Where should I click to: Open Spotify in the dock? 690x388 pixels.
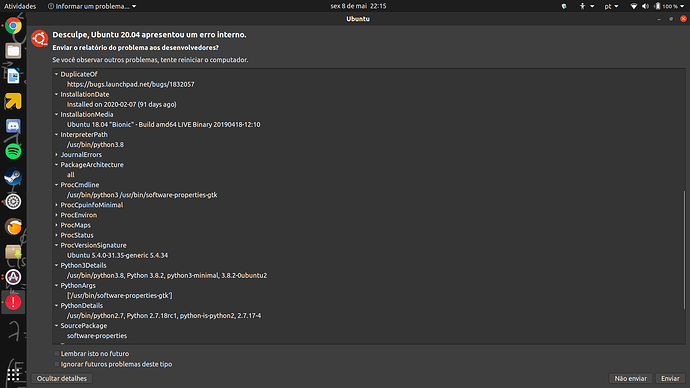[x=13, y=151]
